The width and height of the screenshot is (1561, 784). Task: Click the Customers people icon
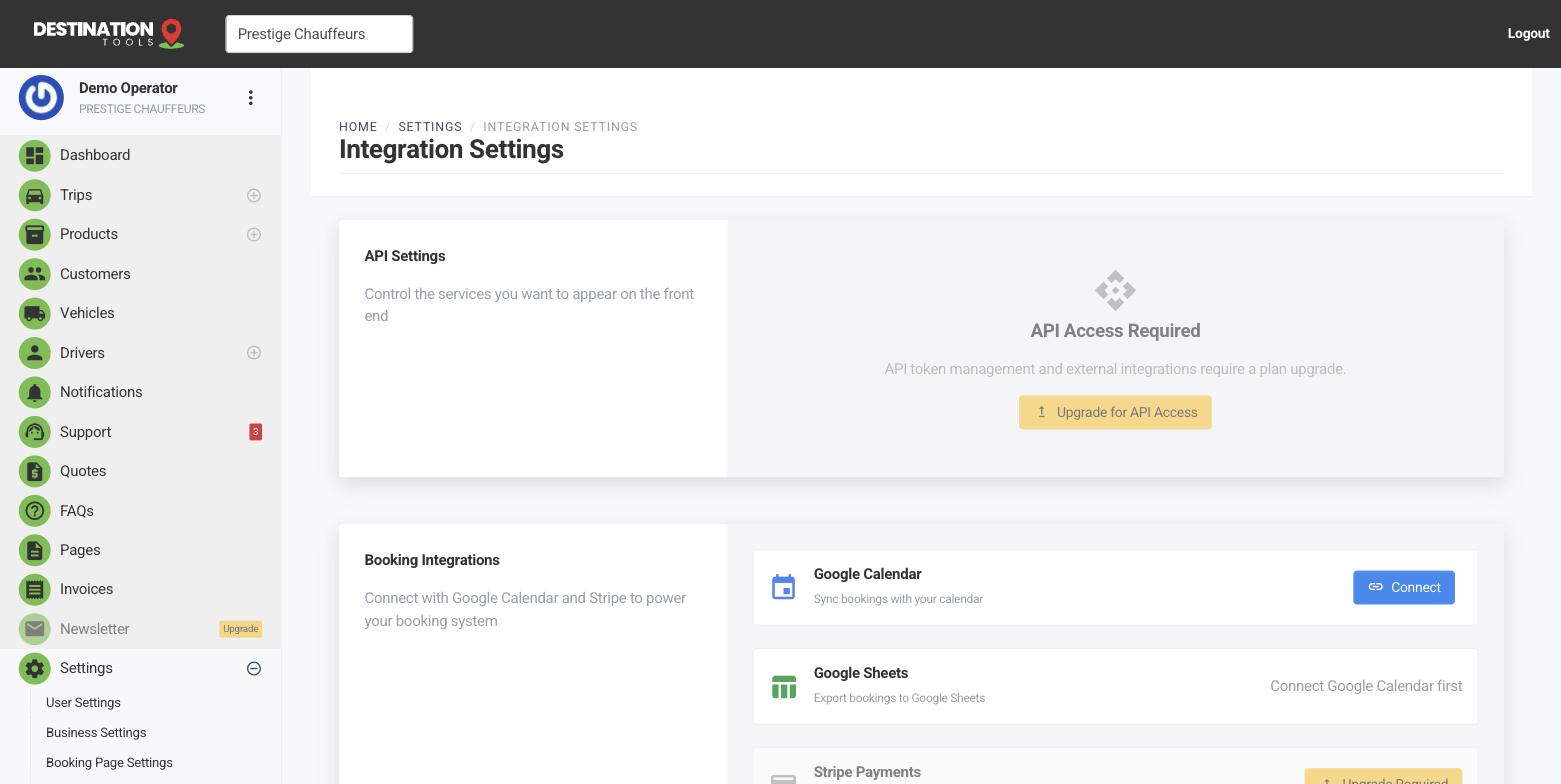click(35, 274)
